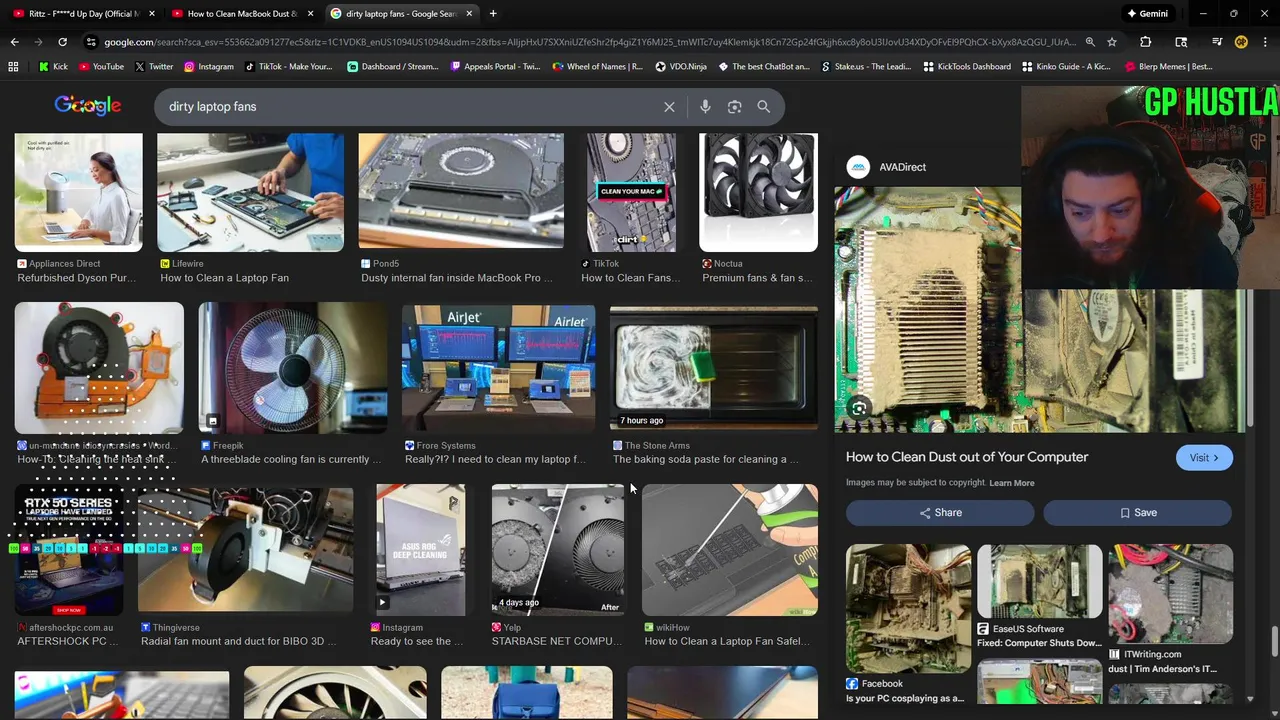Open the Chrome three-dot menu
This screenshot has width=1280, height=720.
click(x=1265, y=42)
